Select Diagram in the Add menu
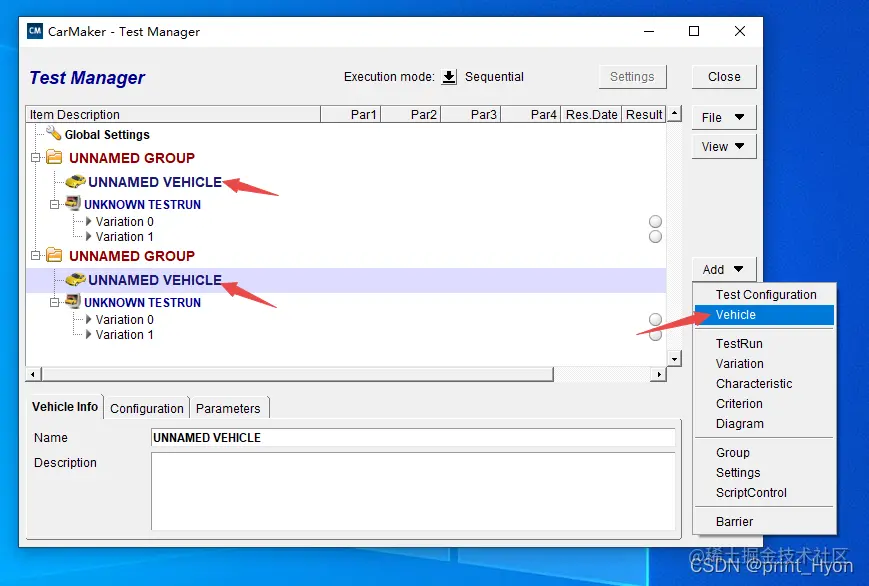 (765, 423)
